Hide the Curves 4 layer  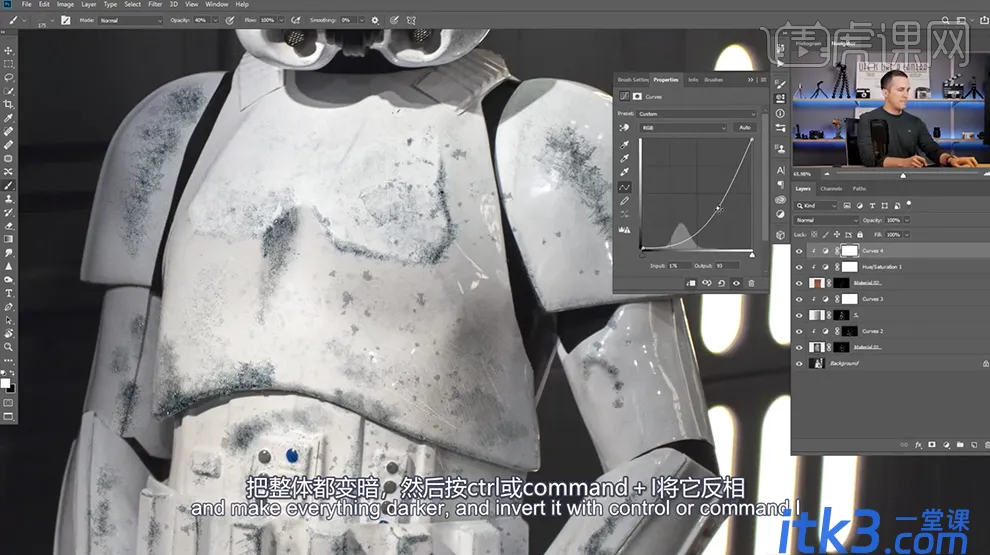pyautogui.click(x=799, y=251)
